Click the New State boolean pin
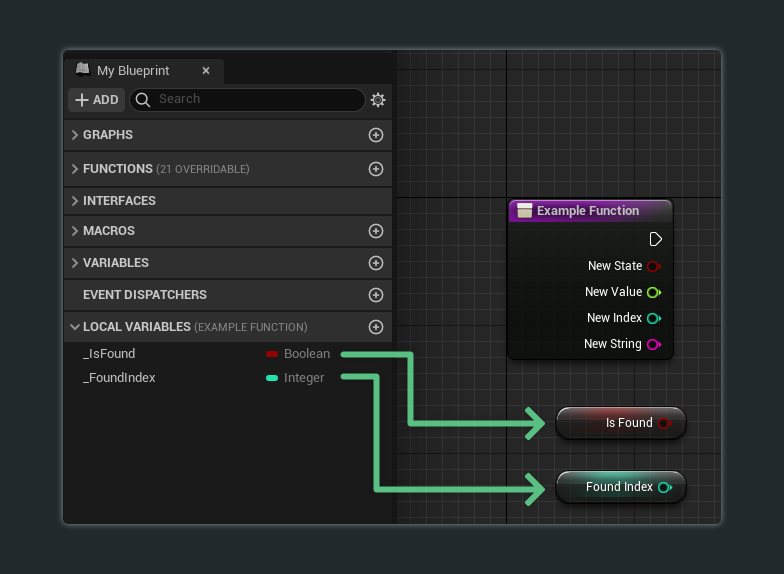 pyautogui.click(x=653, y=266)
